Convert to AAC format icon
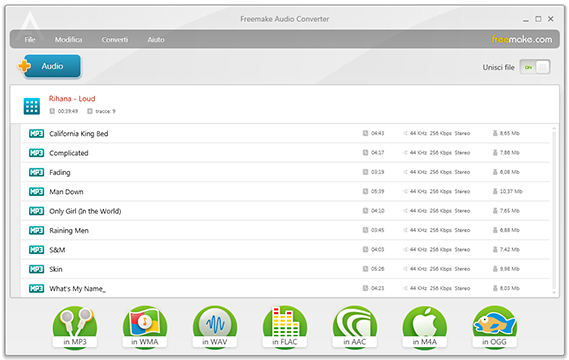The width and height of the screenshot is (569, 360). click(x=355, y=327)
